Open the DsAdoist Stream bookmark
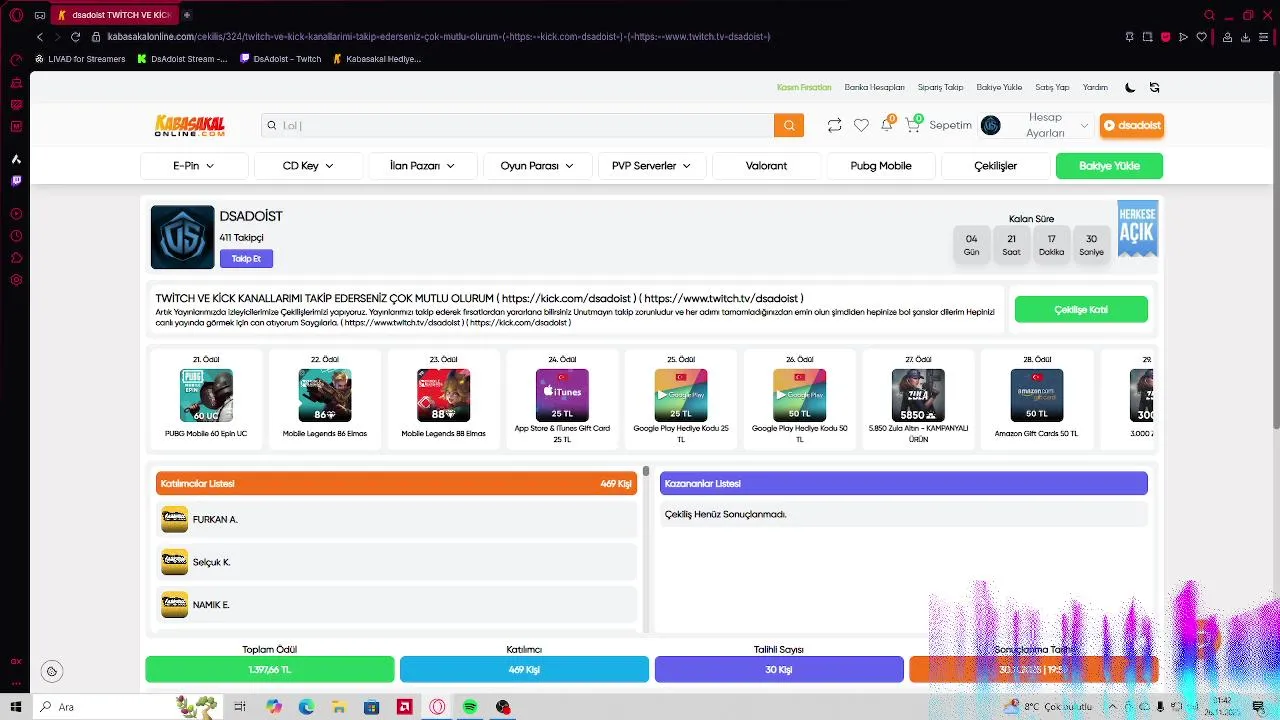 point(182,59)
